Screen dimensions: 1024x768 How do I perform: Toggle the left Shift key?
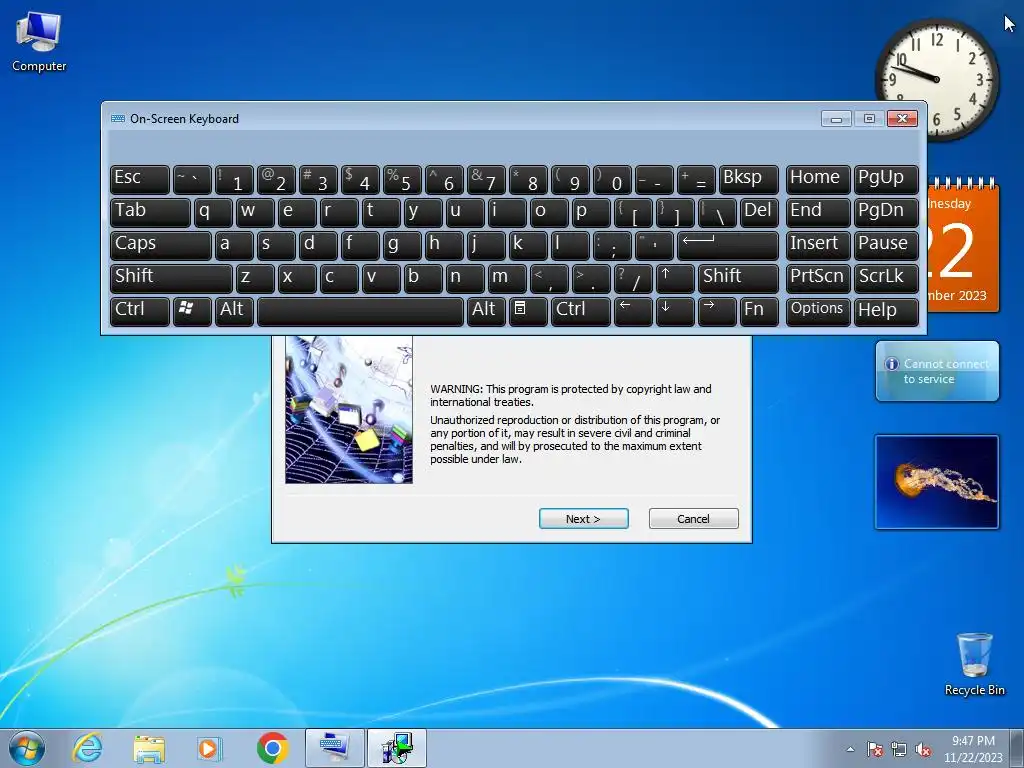[x=171, y=278]
